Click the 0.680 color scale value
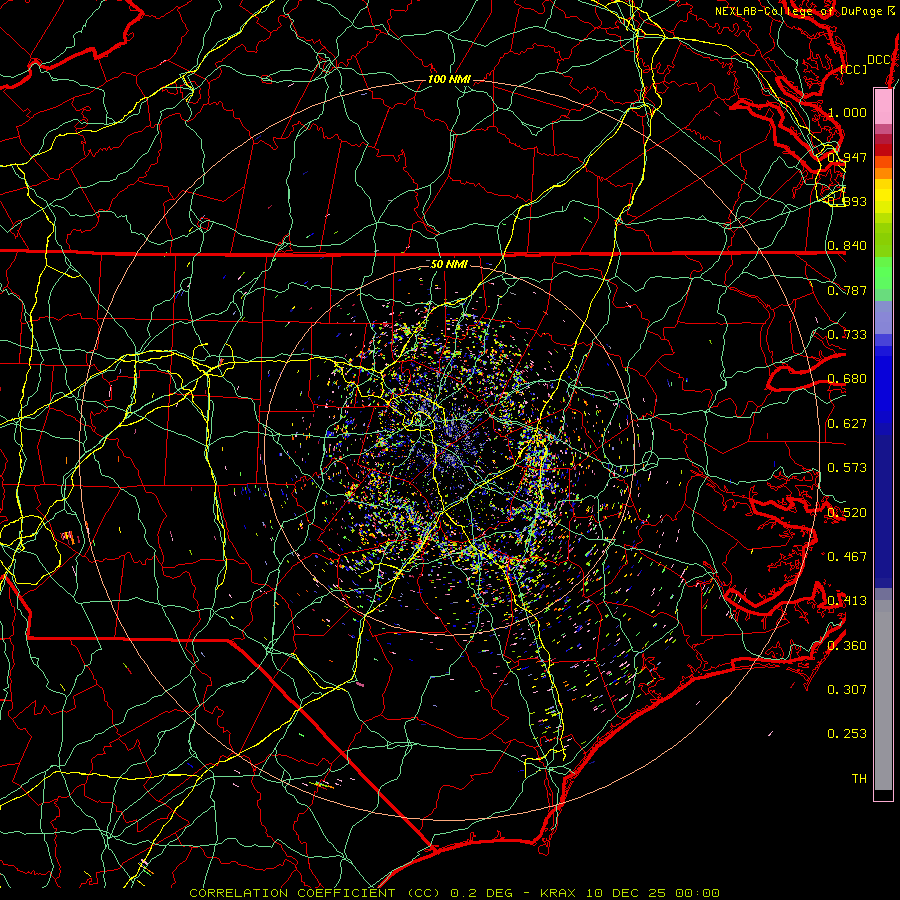 (847, 379)
